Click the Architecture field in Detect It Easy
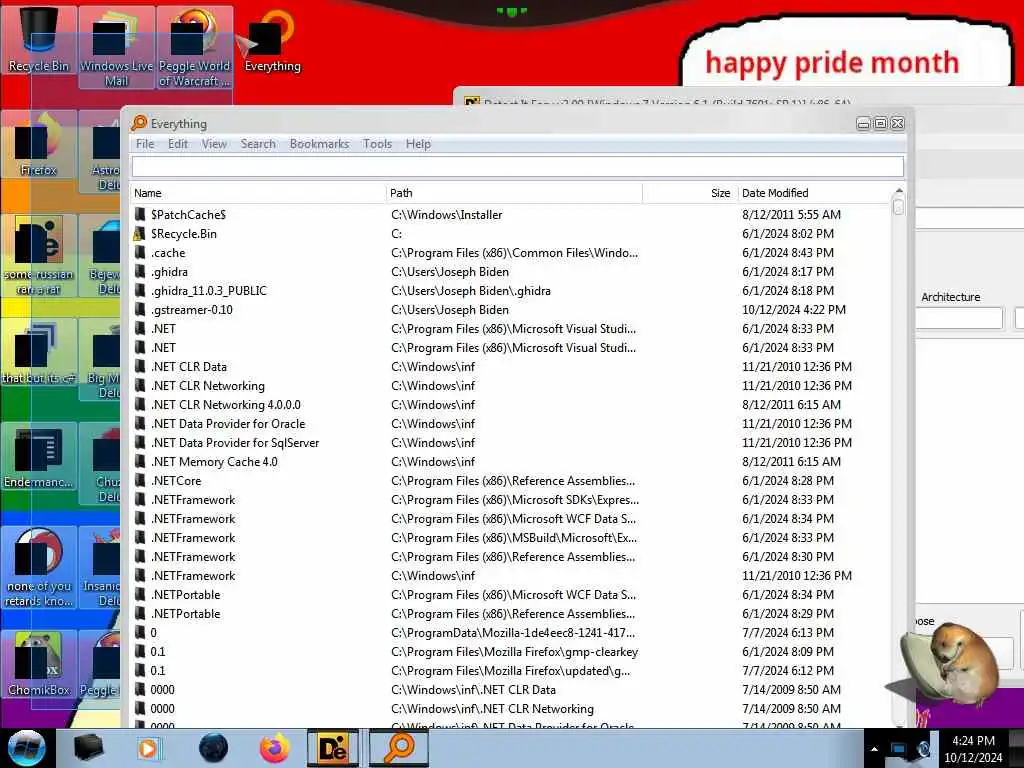 pyautogui.click(x=959, y=319)
